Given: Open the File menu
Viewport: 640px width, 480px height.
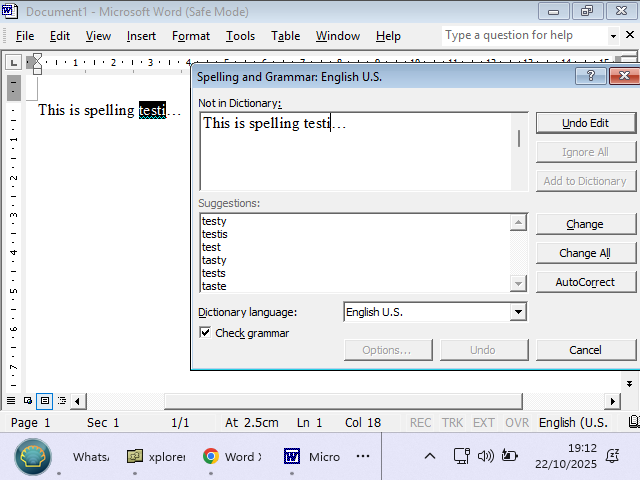Looking at the screenshot, I should pos(25,36).
